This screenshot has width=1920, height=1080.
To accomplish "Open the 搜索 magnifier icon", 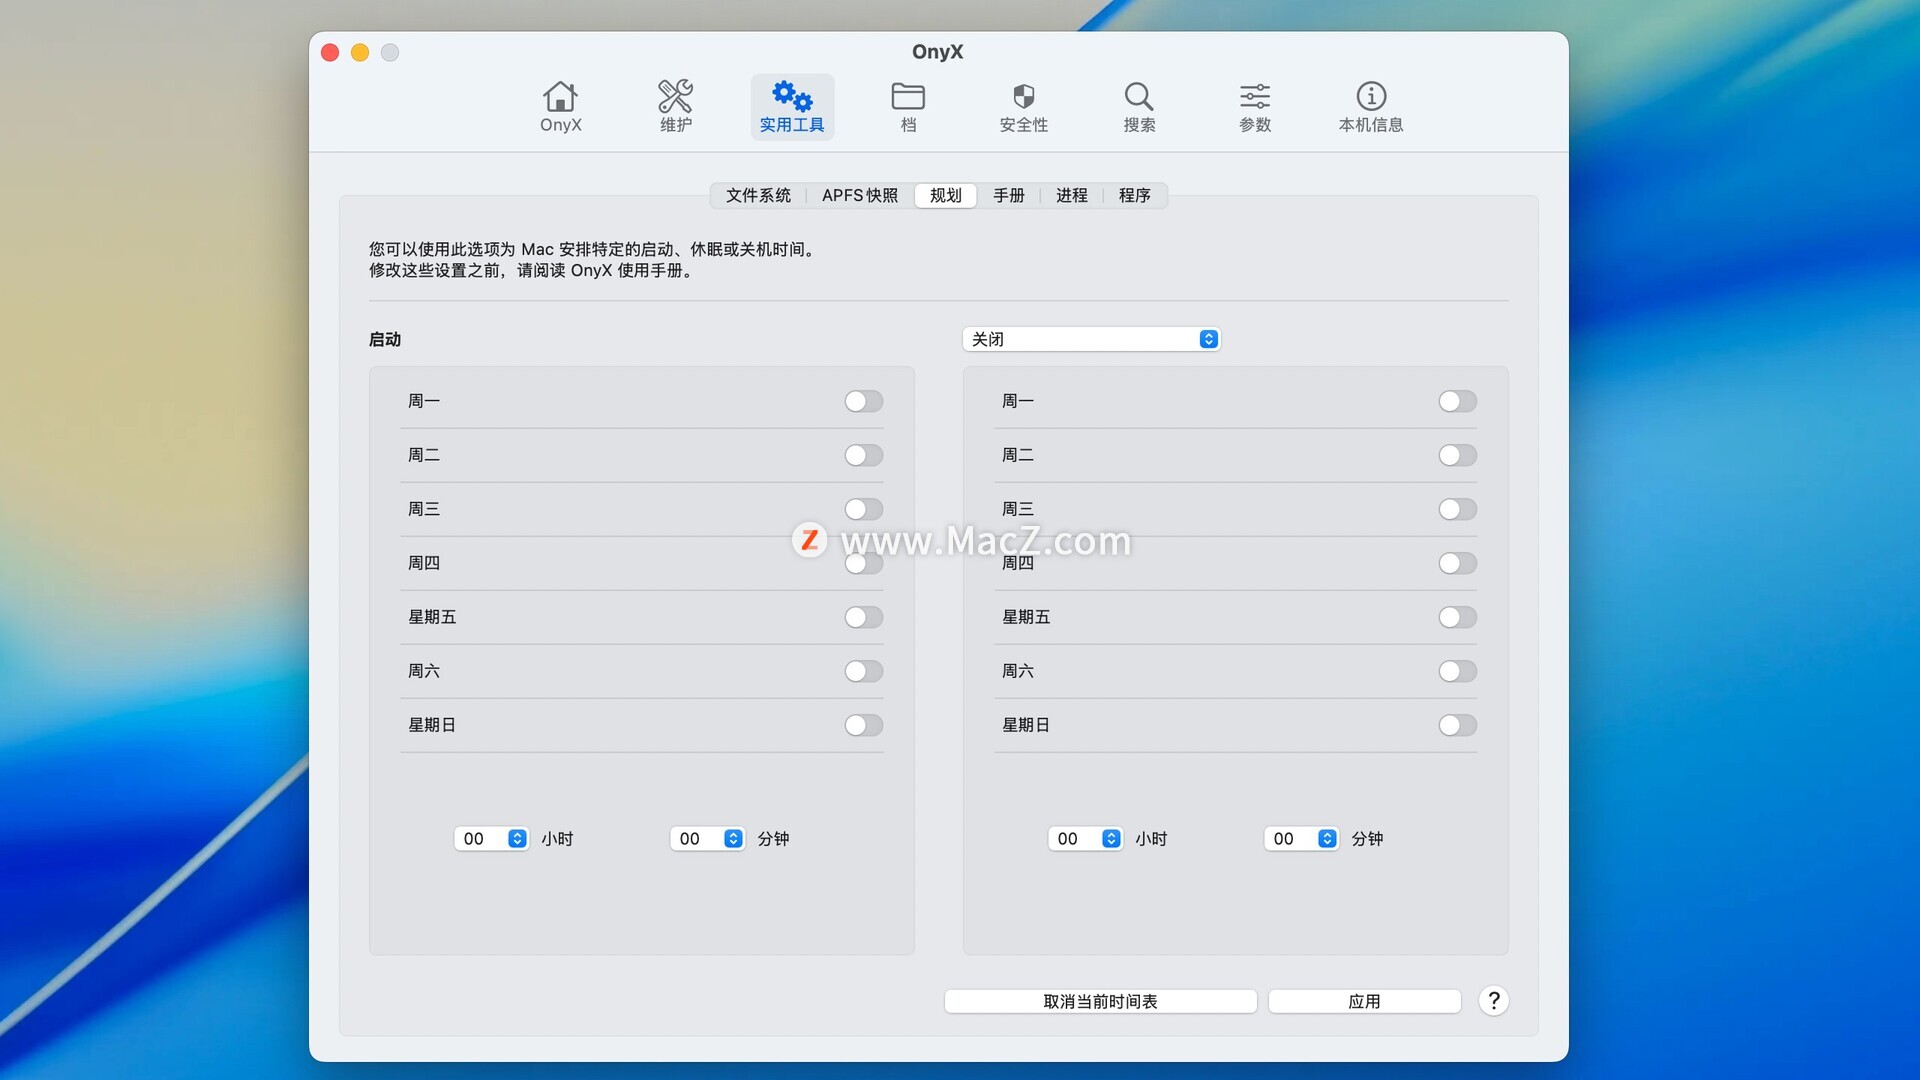I will point(1139,107).
